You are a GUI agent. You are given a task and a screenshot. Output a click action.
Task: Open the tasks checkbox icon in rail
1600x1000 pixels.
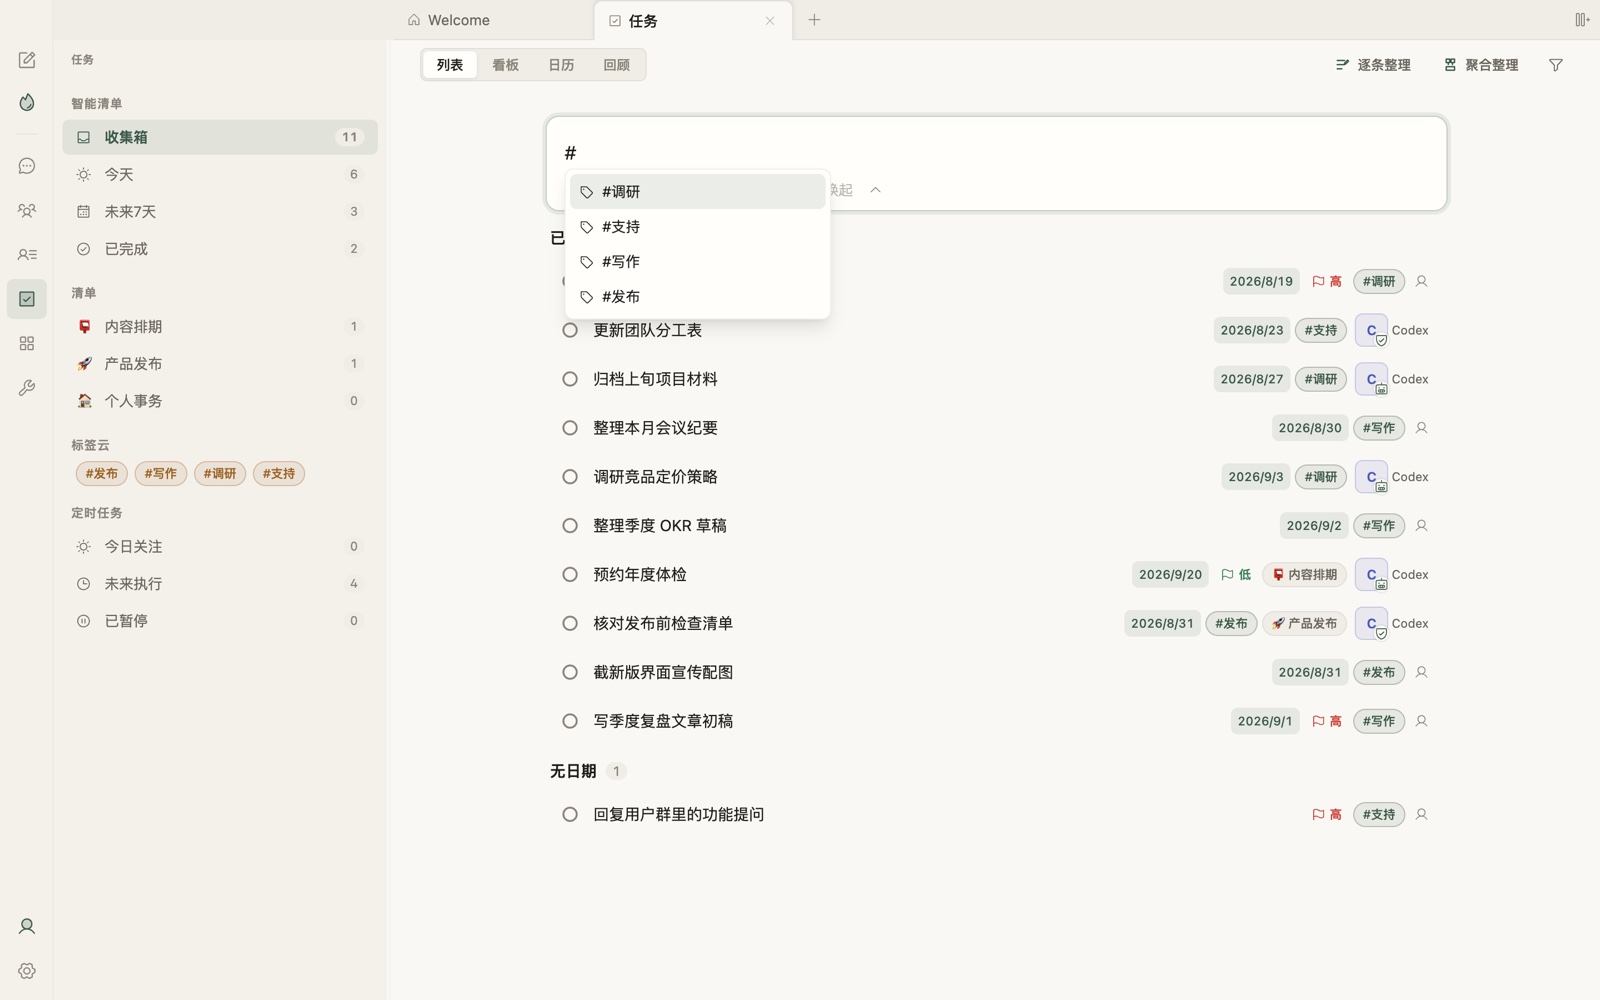coord(27,299)
